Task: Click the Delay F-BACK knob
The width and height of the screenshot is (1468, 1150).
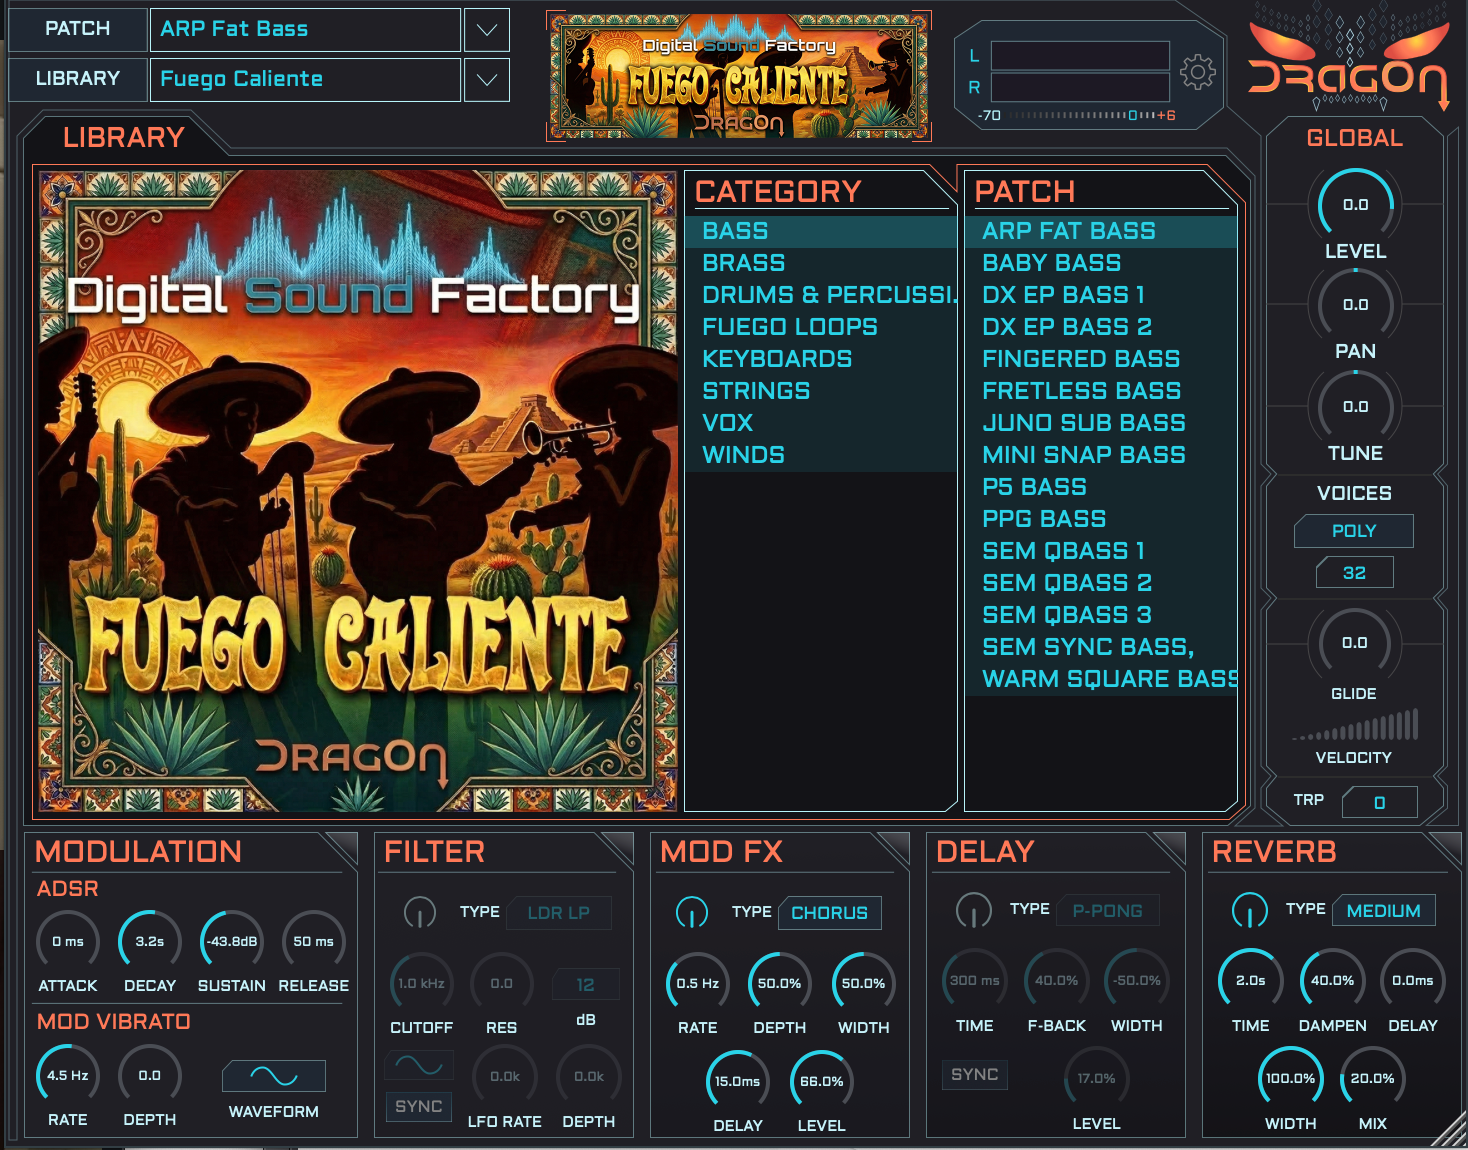Action: (1056, 980)
